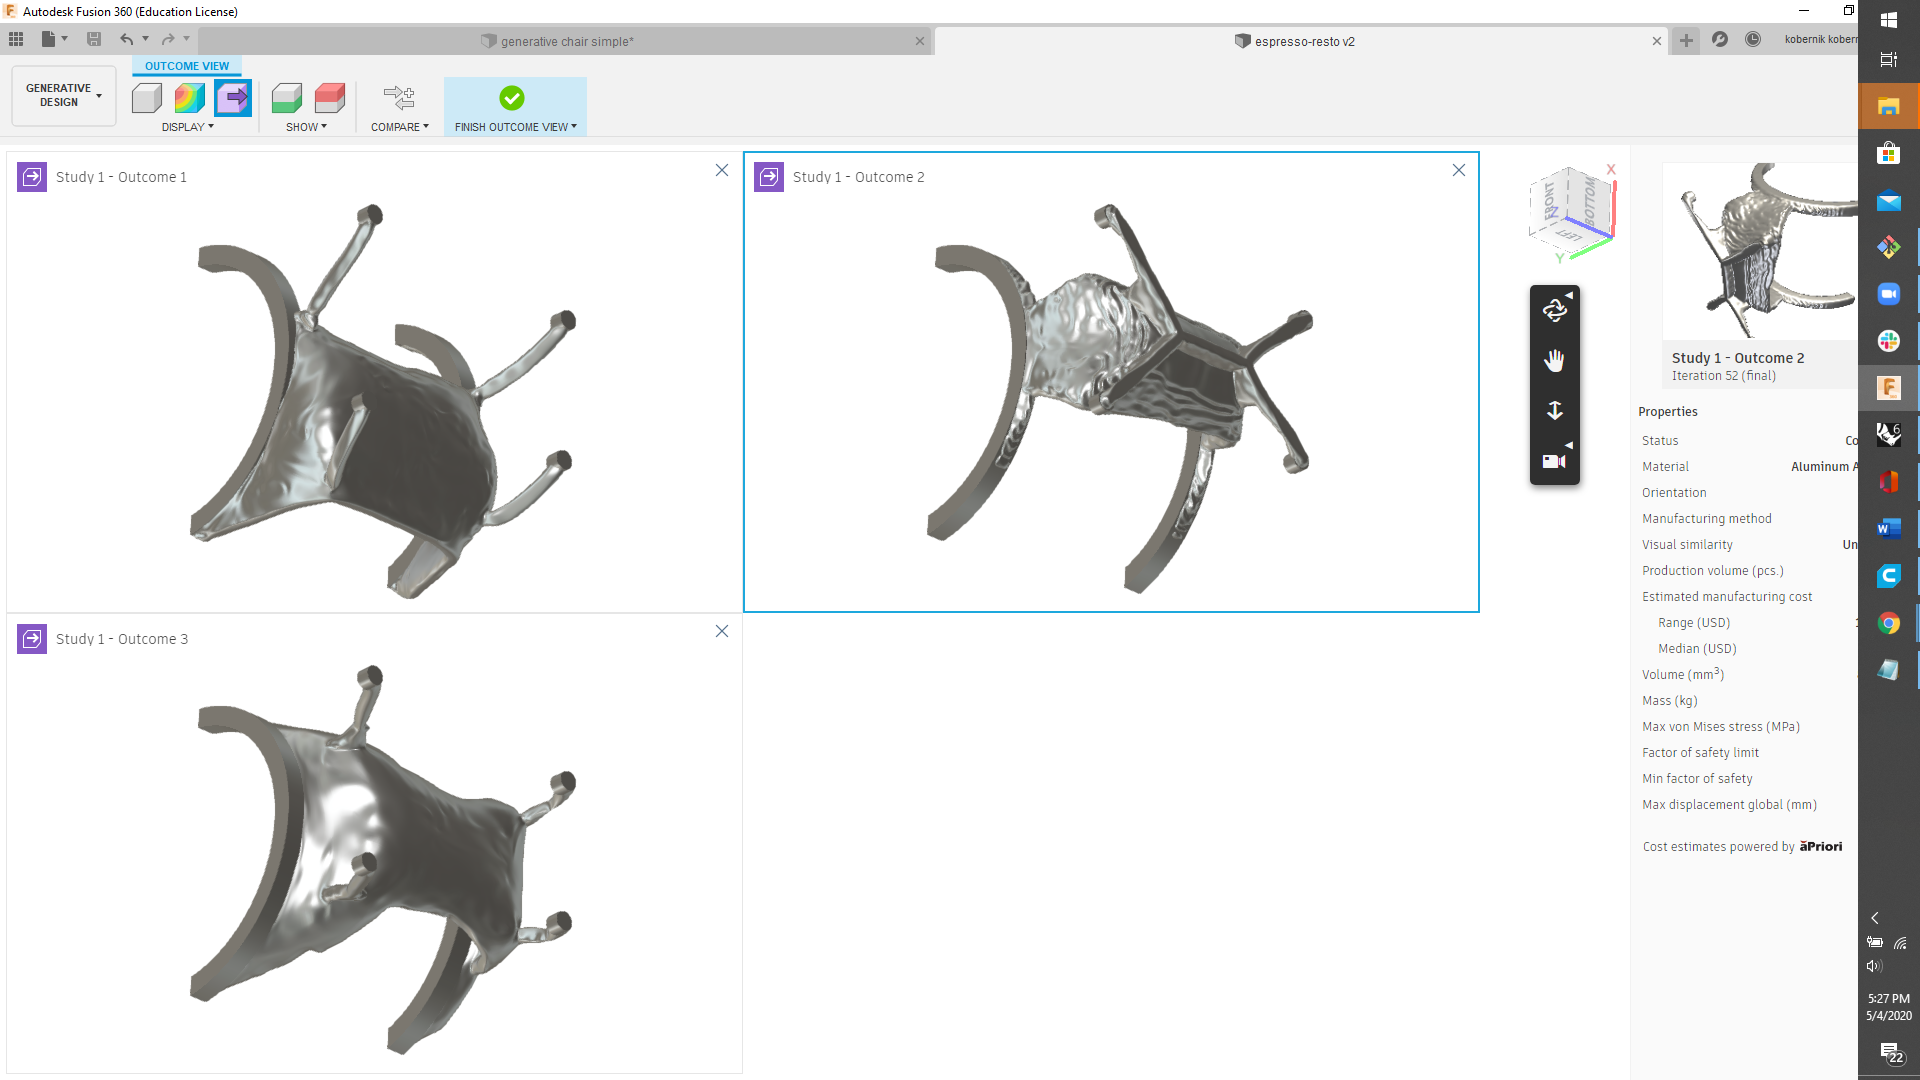Expand the Compare dropdown
This screenshot has height=1080, width=1920.
[x=399, y=127]
